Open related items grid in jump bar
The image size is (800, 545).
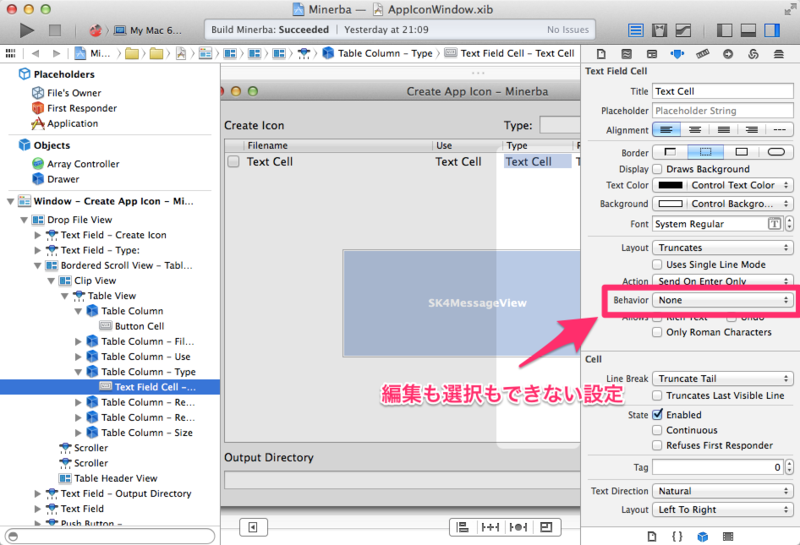coord(10,53)
